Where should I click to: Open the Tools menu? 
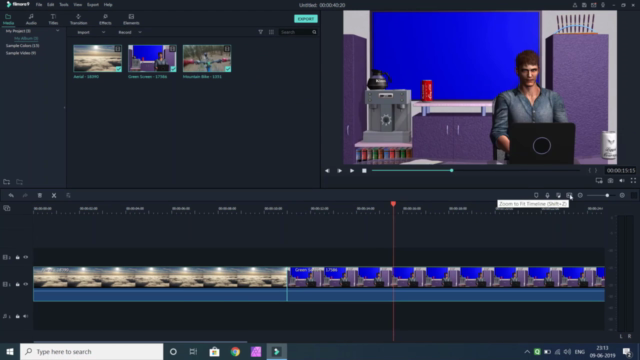pyautogui.click(x=64, y=5)
